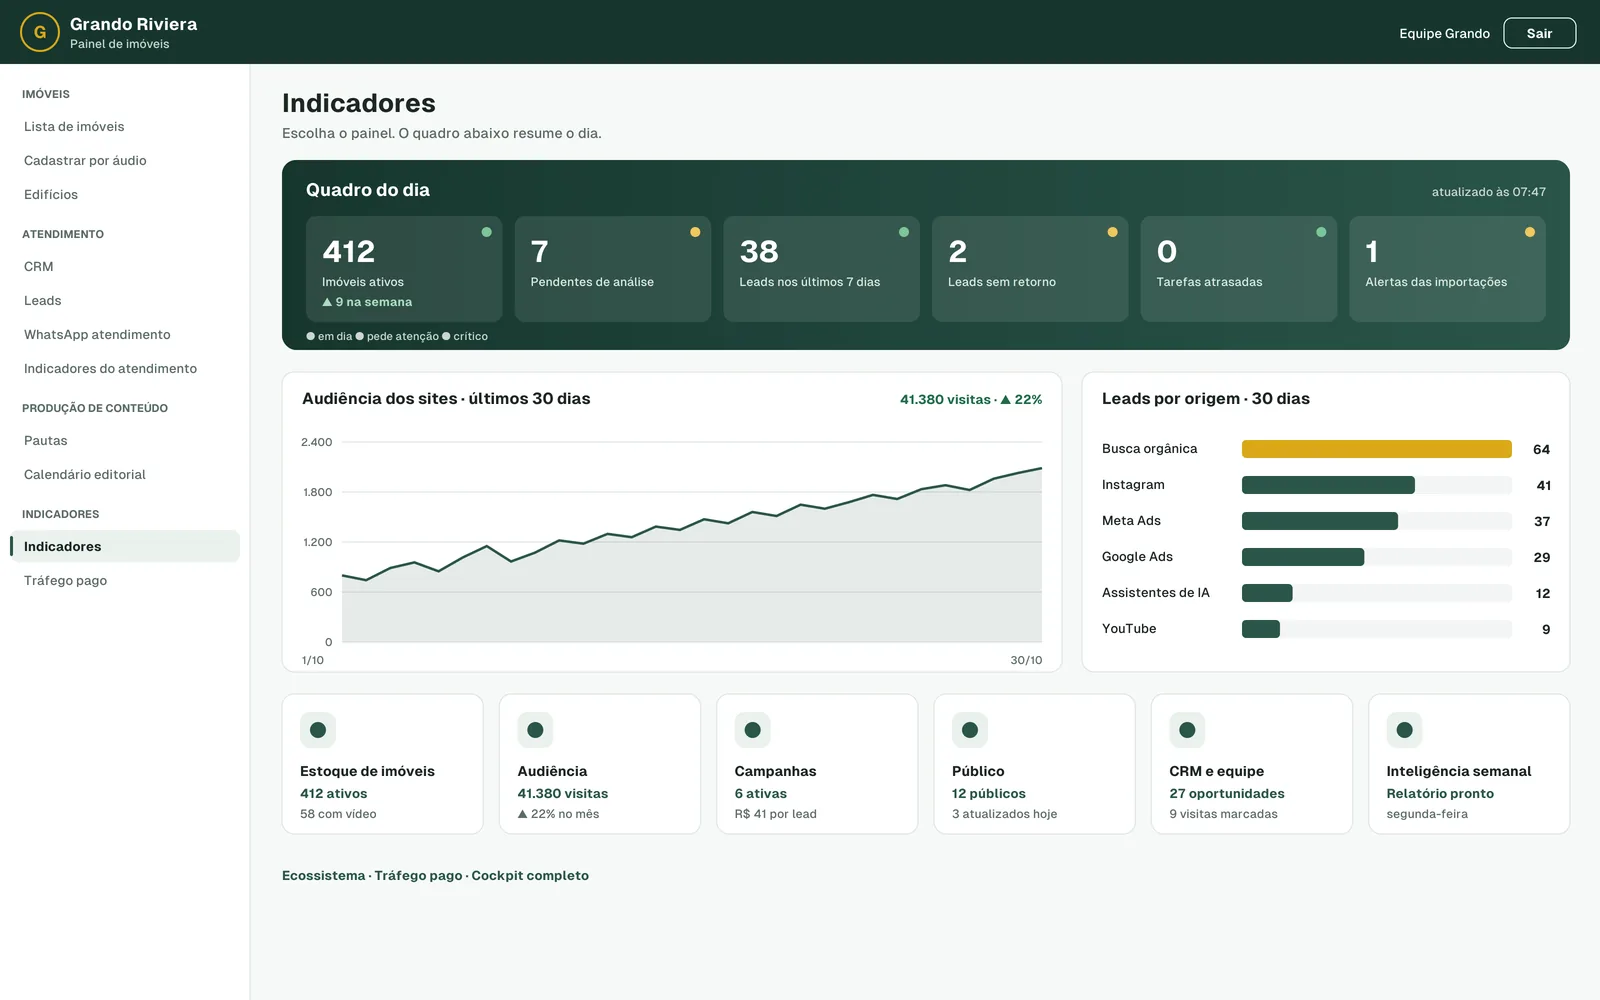Open Tráfego pago in sidebar
The height and width of the screenshot is (1000, 1600).
[125, 581]
